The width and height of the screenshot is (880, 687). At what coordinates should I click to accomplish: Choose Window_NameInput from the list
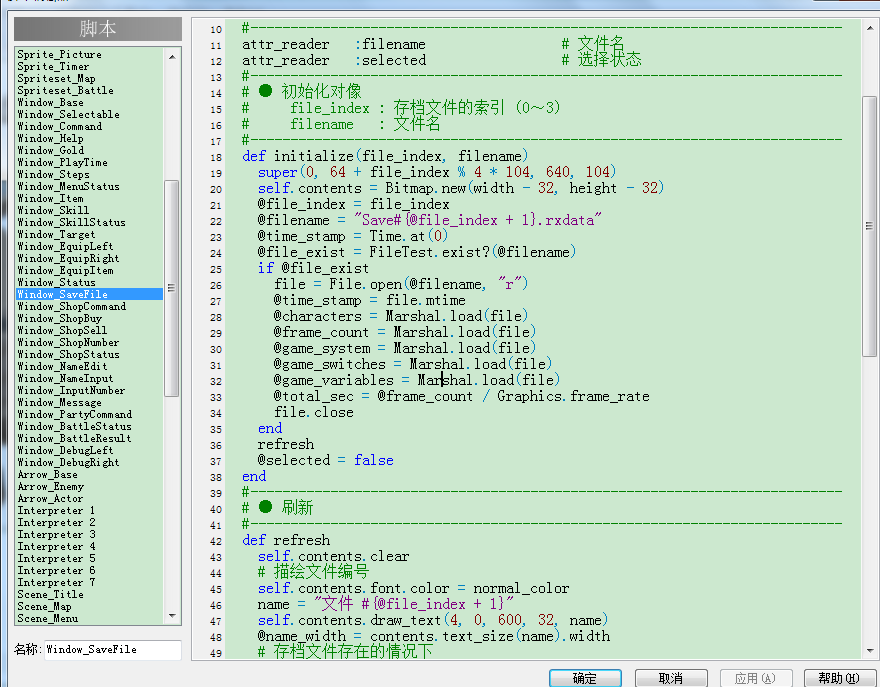pos(65,378)
